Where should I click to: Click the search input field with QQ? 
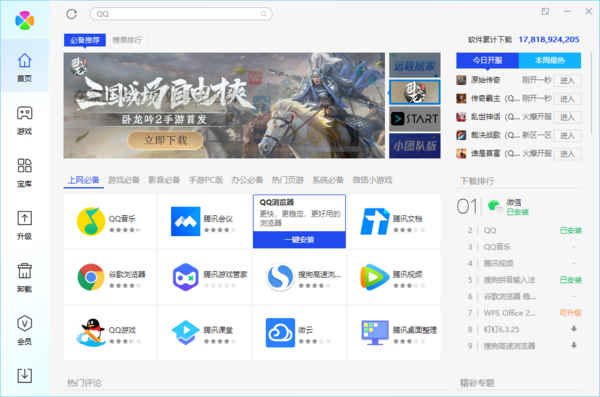181,14
